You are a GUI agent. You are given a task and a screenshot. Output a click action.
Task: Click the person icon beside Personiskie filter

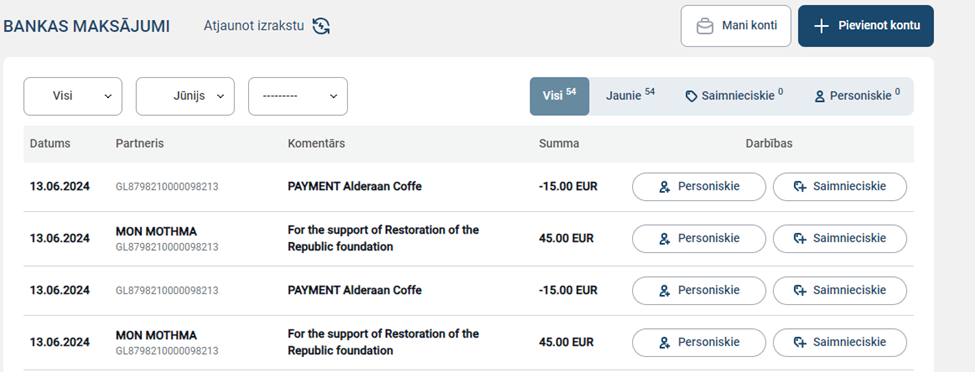820,96
